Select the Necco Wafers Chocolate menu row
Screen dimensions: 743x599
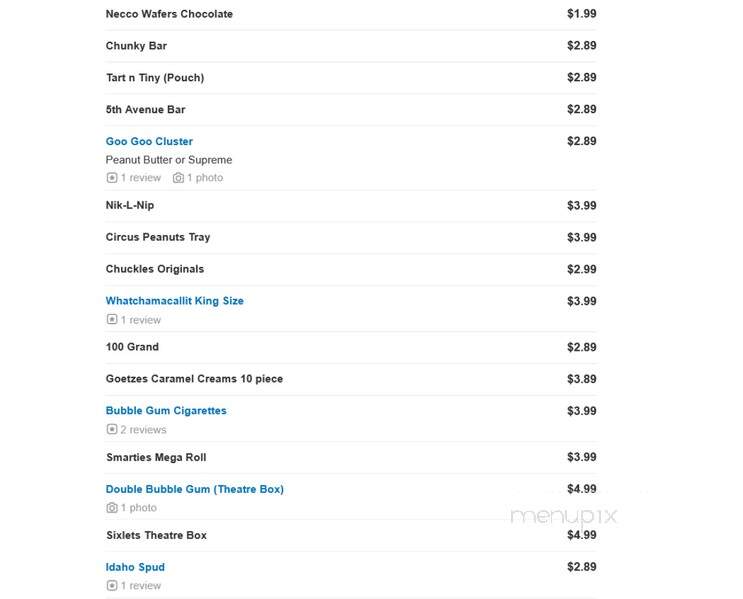coord(351,14)
